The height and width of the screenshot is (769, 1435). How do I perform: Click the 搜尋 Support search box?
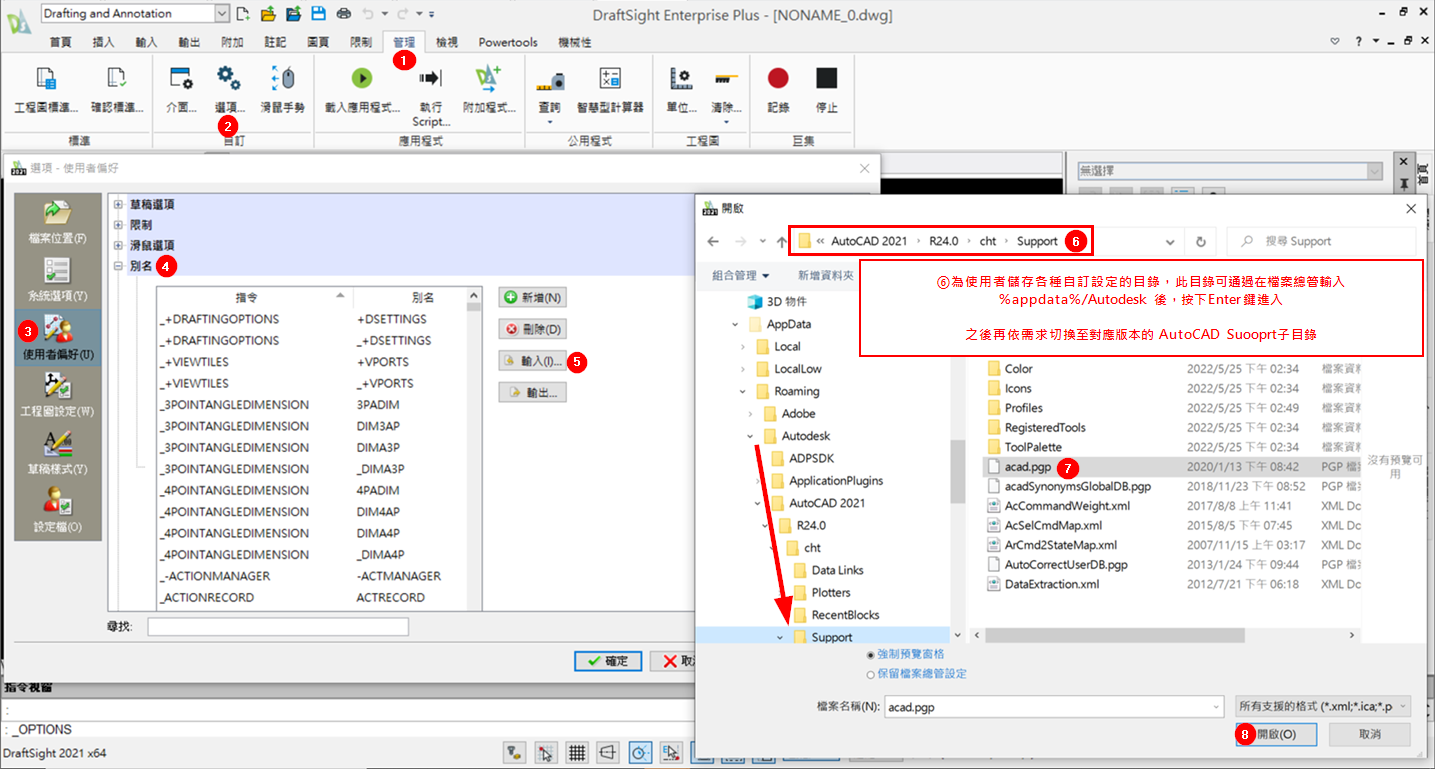coord(1321,241)
